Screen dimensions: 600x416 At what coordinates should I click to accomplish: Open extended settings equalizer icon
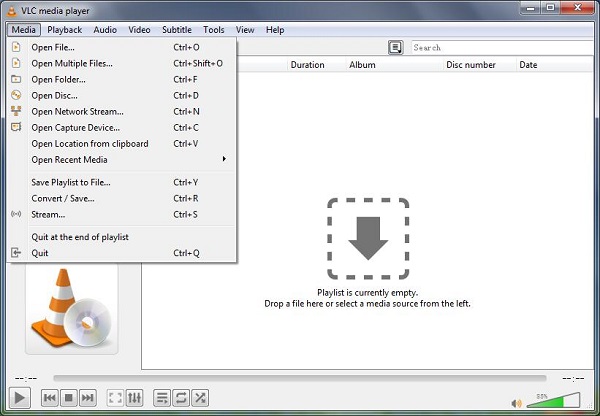(134, 398)
